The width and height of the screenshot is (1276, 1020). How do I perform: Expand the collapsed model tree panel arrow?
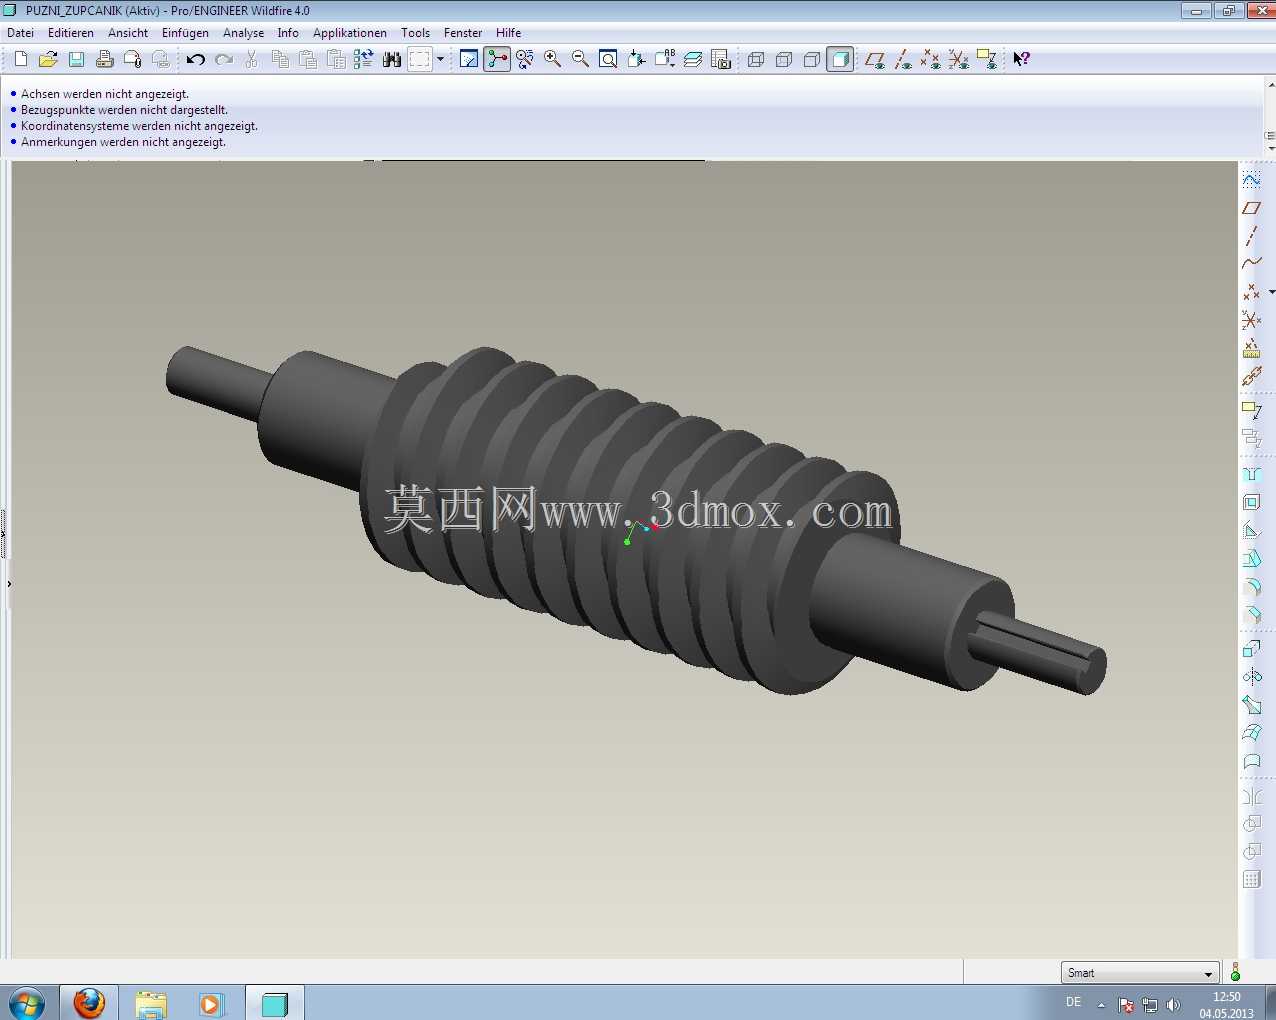click(8, 583)
